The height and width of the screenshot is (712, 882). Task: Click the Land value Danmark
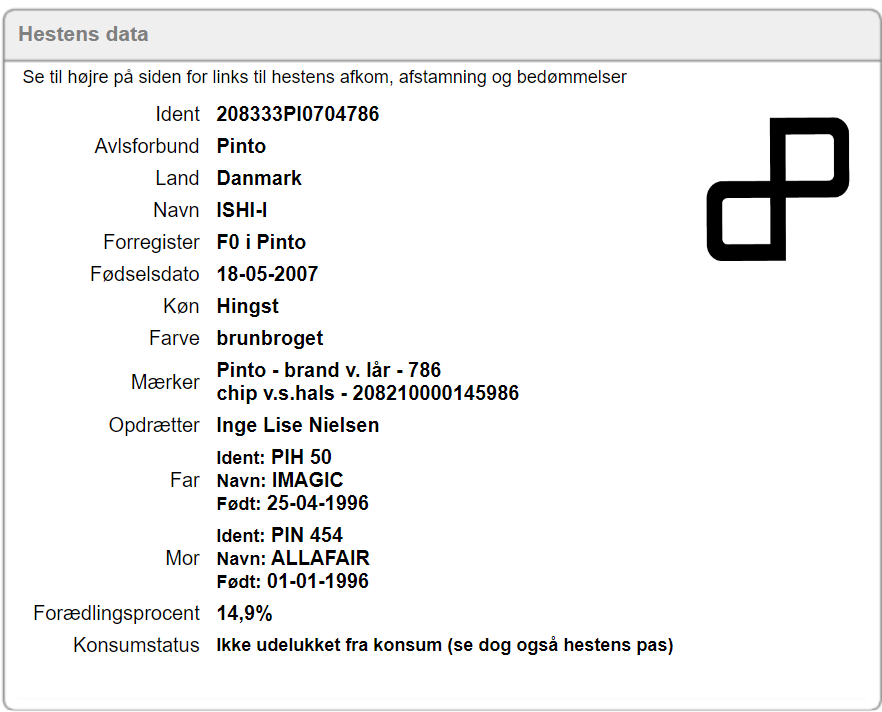[259, 178]
